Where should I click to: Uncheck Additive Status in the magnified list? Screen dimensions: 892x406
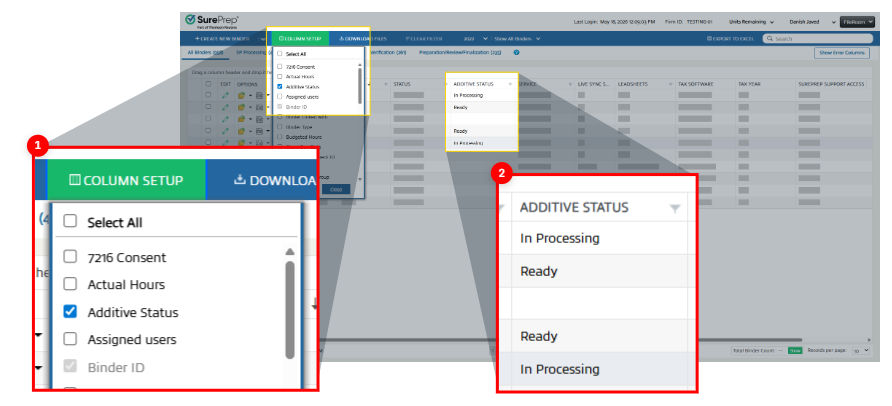tap(70, 312)
